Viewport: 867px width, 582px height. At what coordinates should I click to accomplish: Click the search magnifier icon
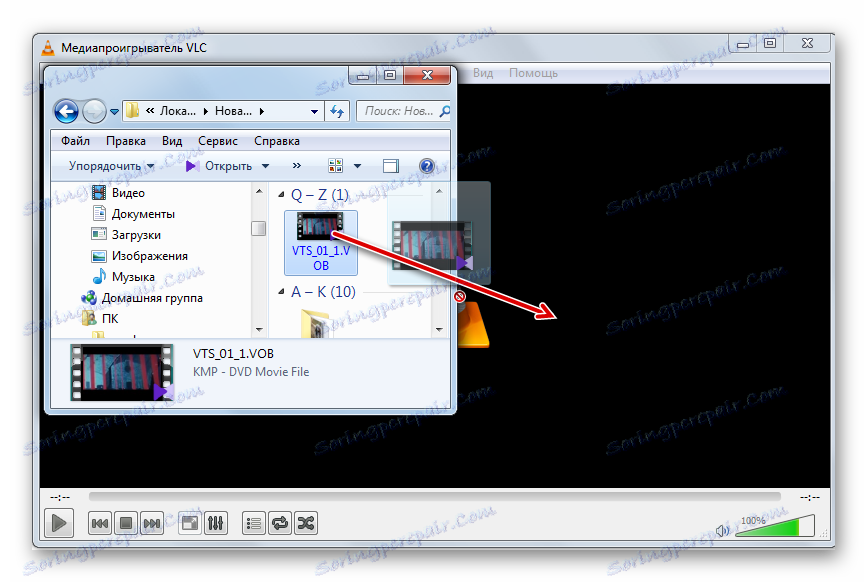click(444, 111)
